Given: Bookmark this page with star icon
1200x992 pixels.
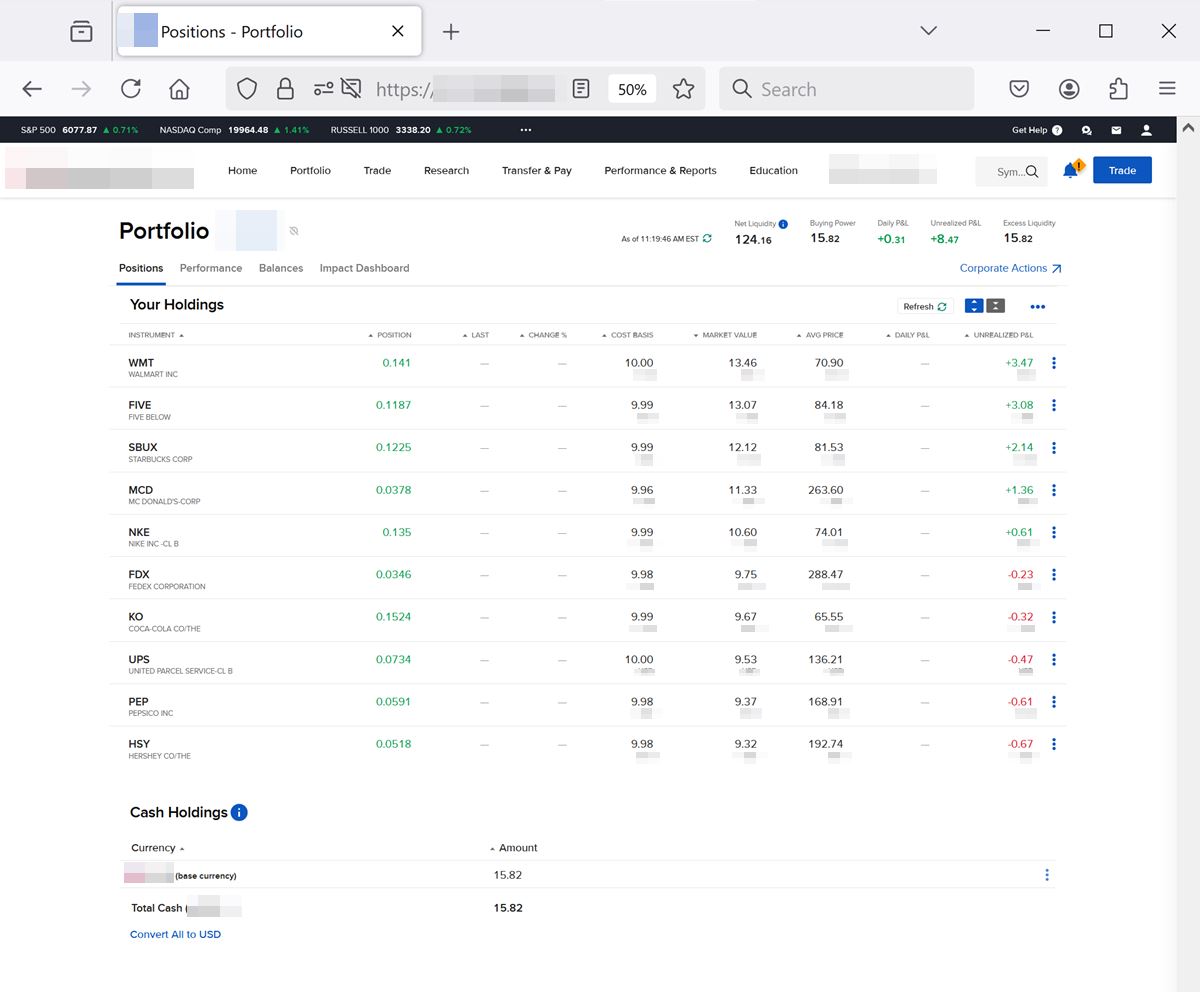Looking at the screenshot, I should tap(683, 89).
